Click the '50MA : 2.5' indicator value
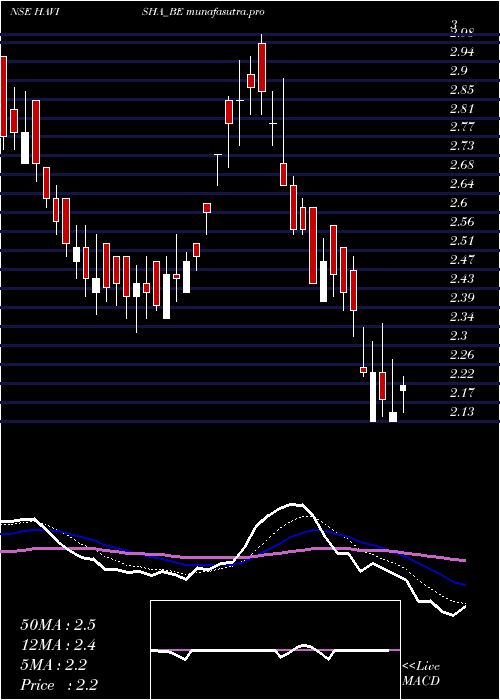This screenshot has width=500, height=700. [x=58, y=625]
